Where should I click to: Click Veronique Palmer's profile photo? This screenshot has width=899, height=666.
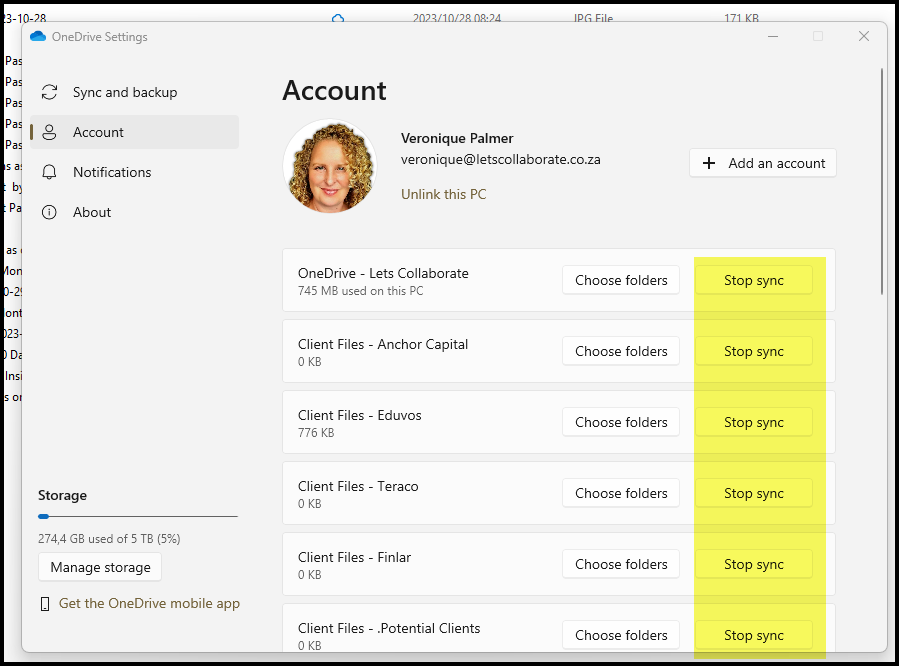pyautogui.click(x=330, y=167)
